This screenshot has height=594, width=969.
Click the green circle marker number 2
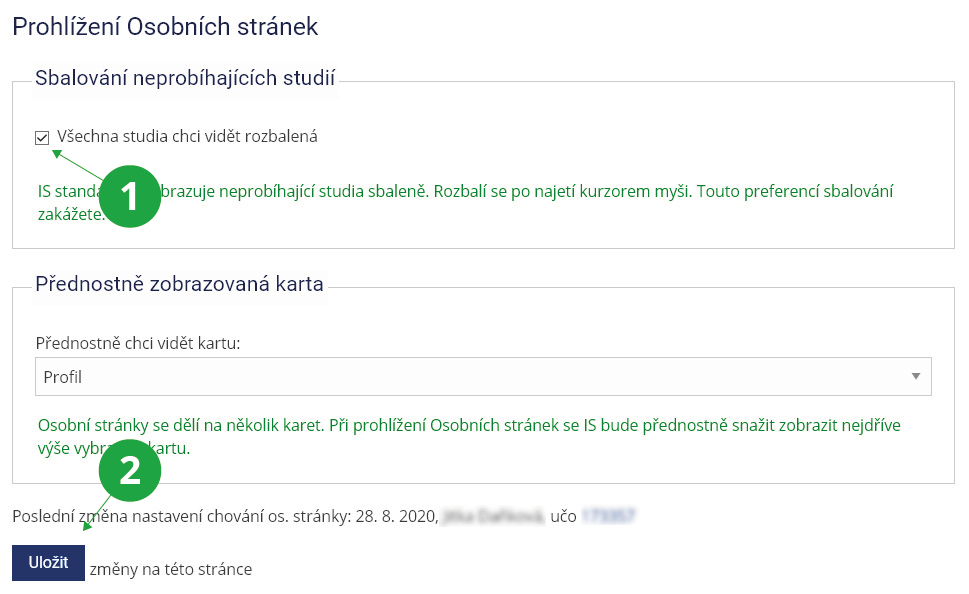pos(130,471)
